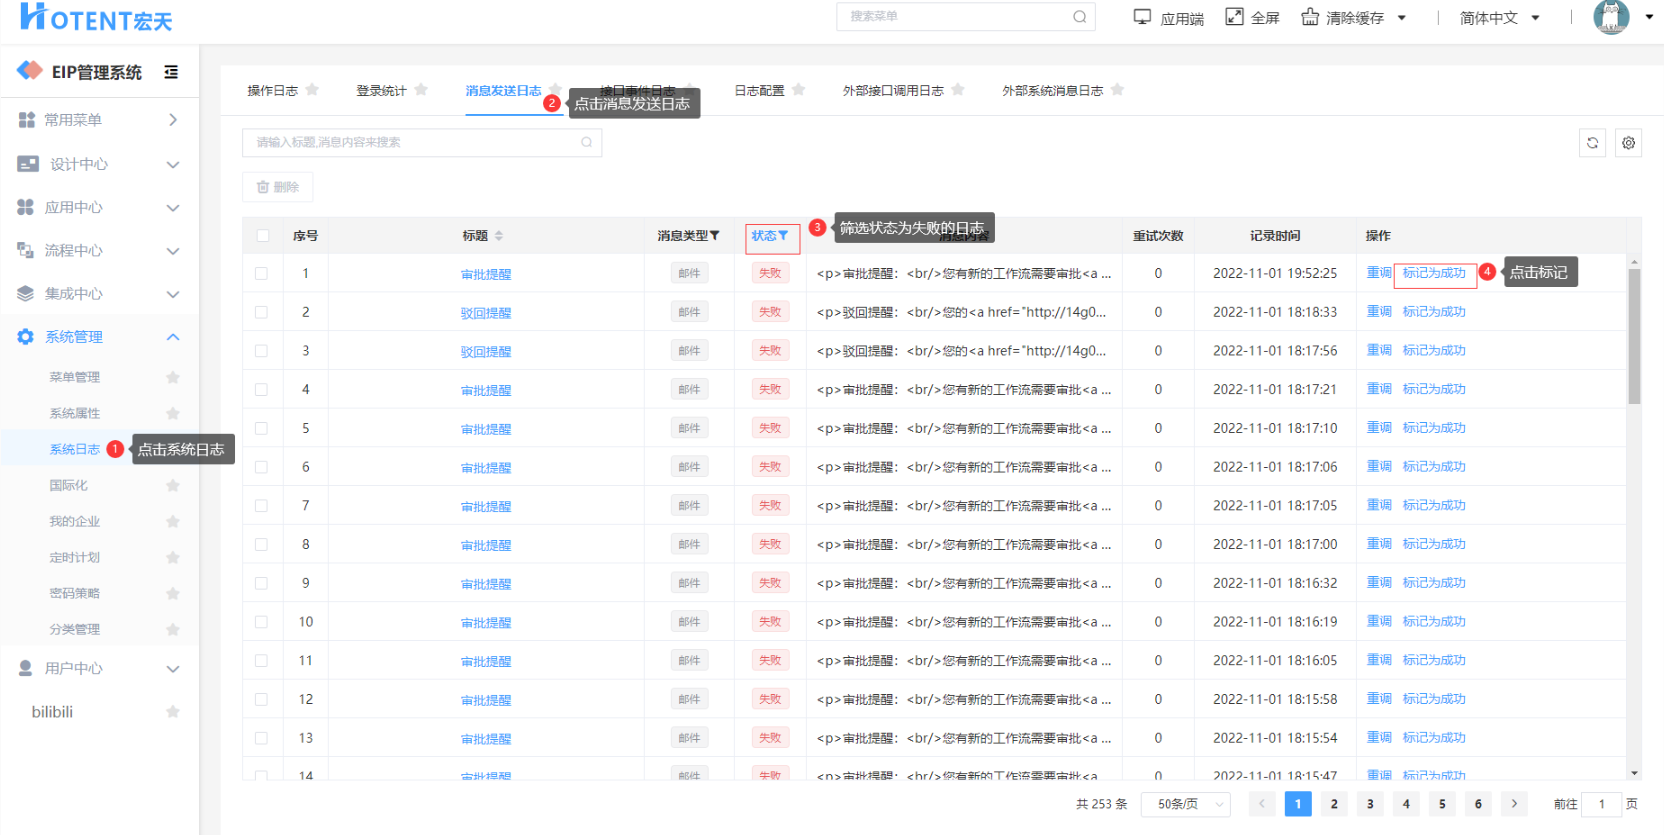Check the checkbox for row 1
Image resolution: width=1664 pixels, height=835 pixels.
[x=262, y=273]
